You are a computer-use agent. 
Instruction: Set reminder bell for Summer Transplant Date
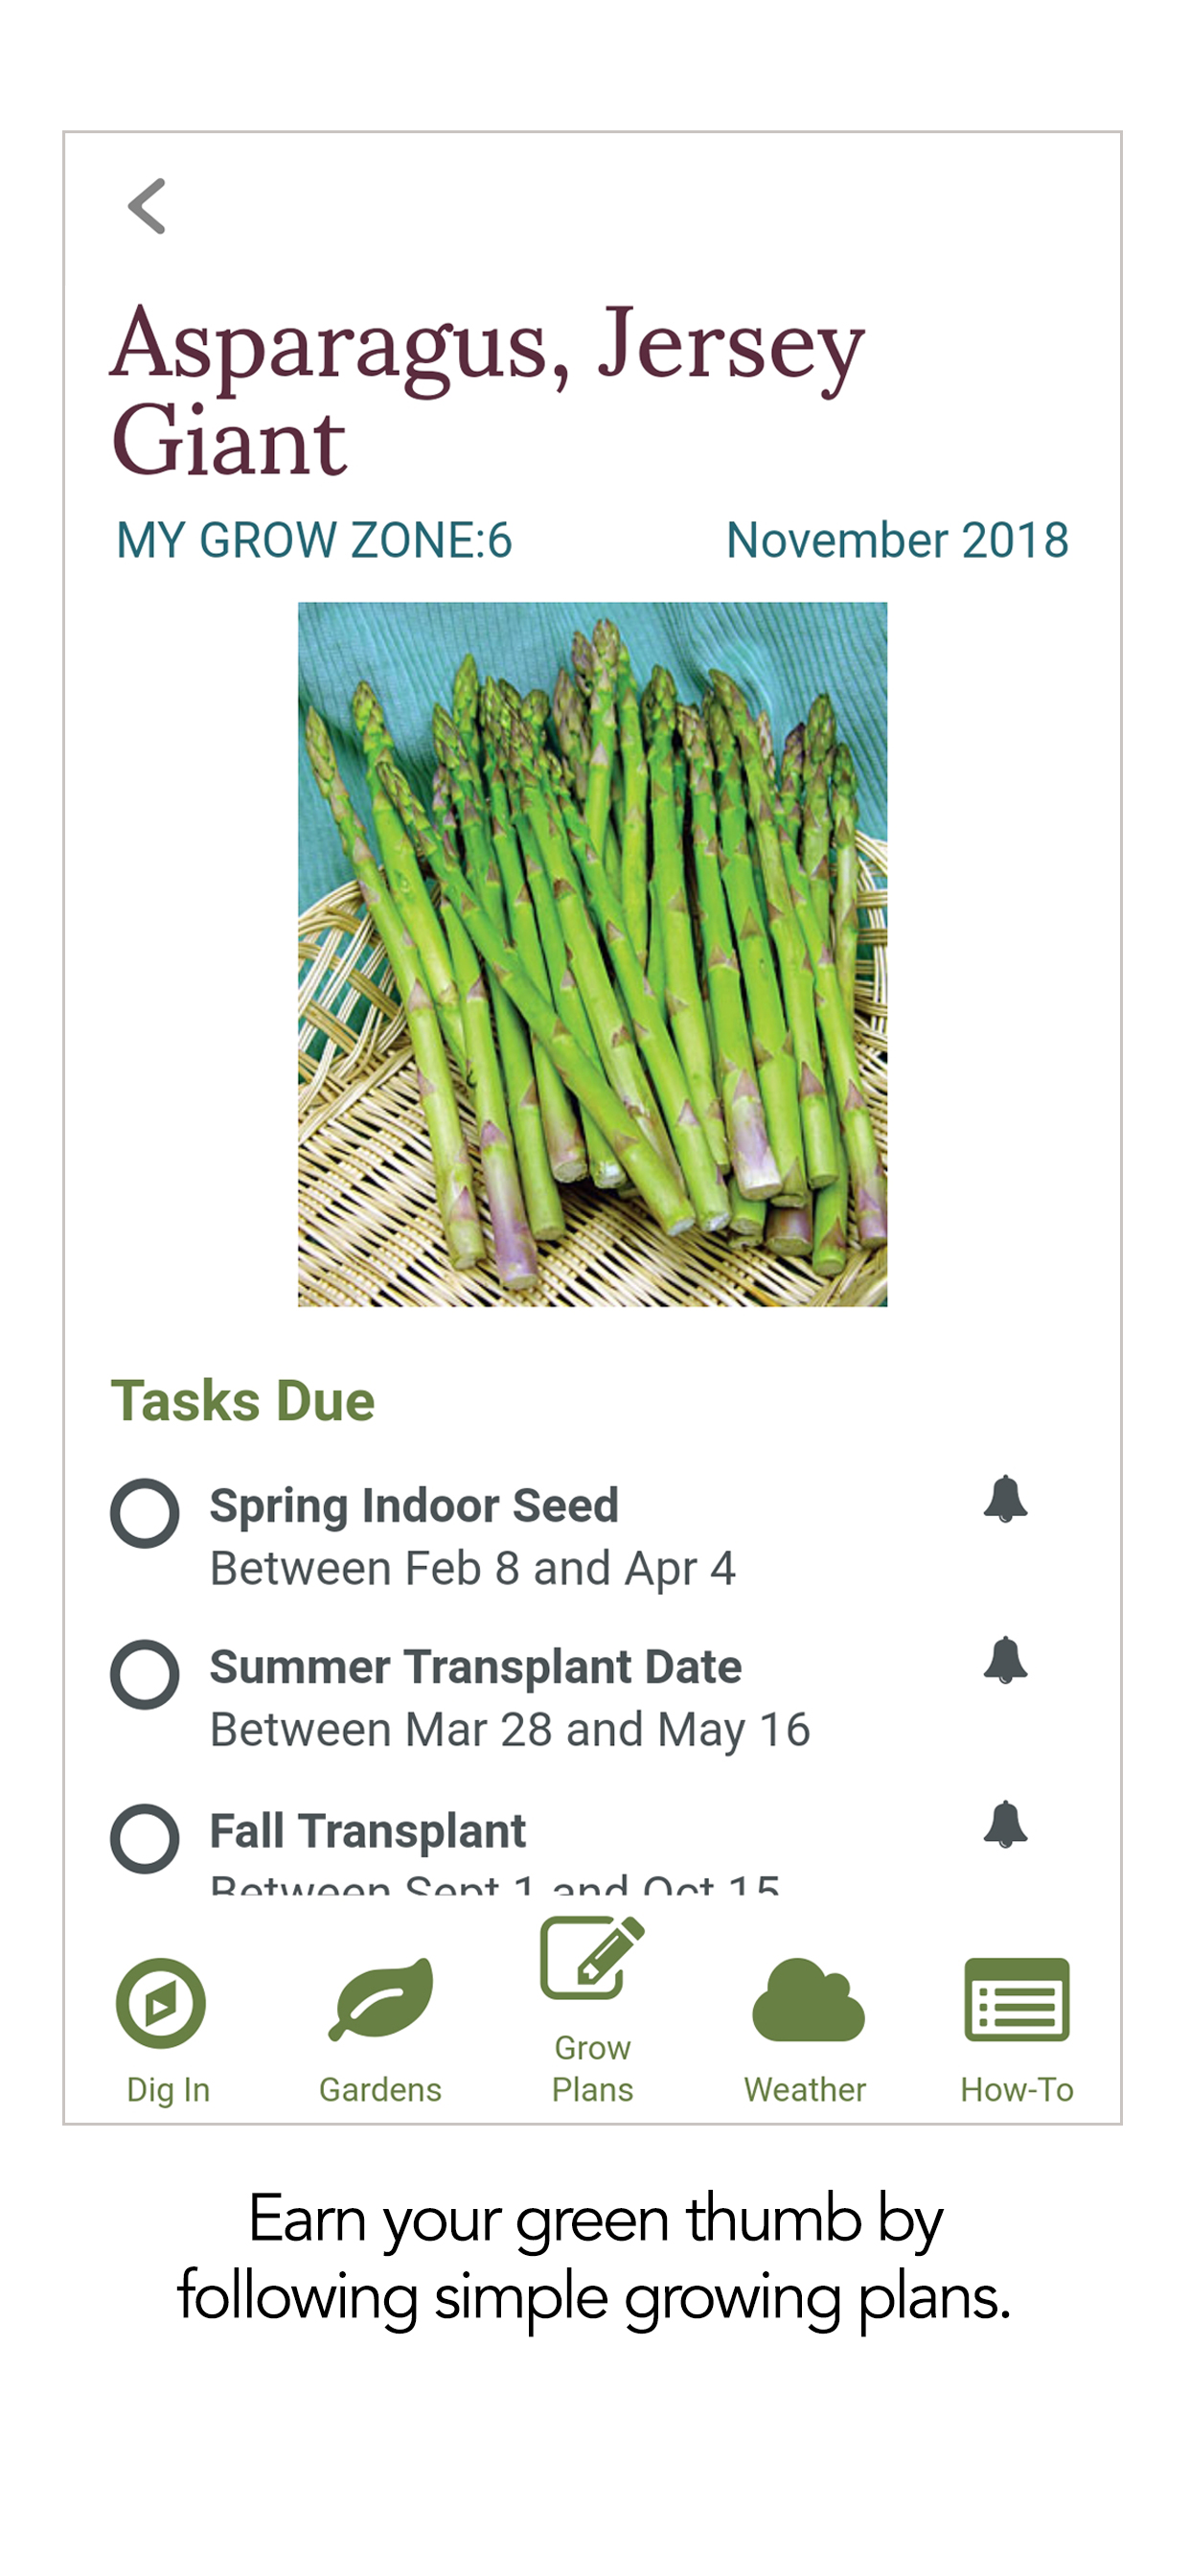click(x=1005, y=1661)
